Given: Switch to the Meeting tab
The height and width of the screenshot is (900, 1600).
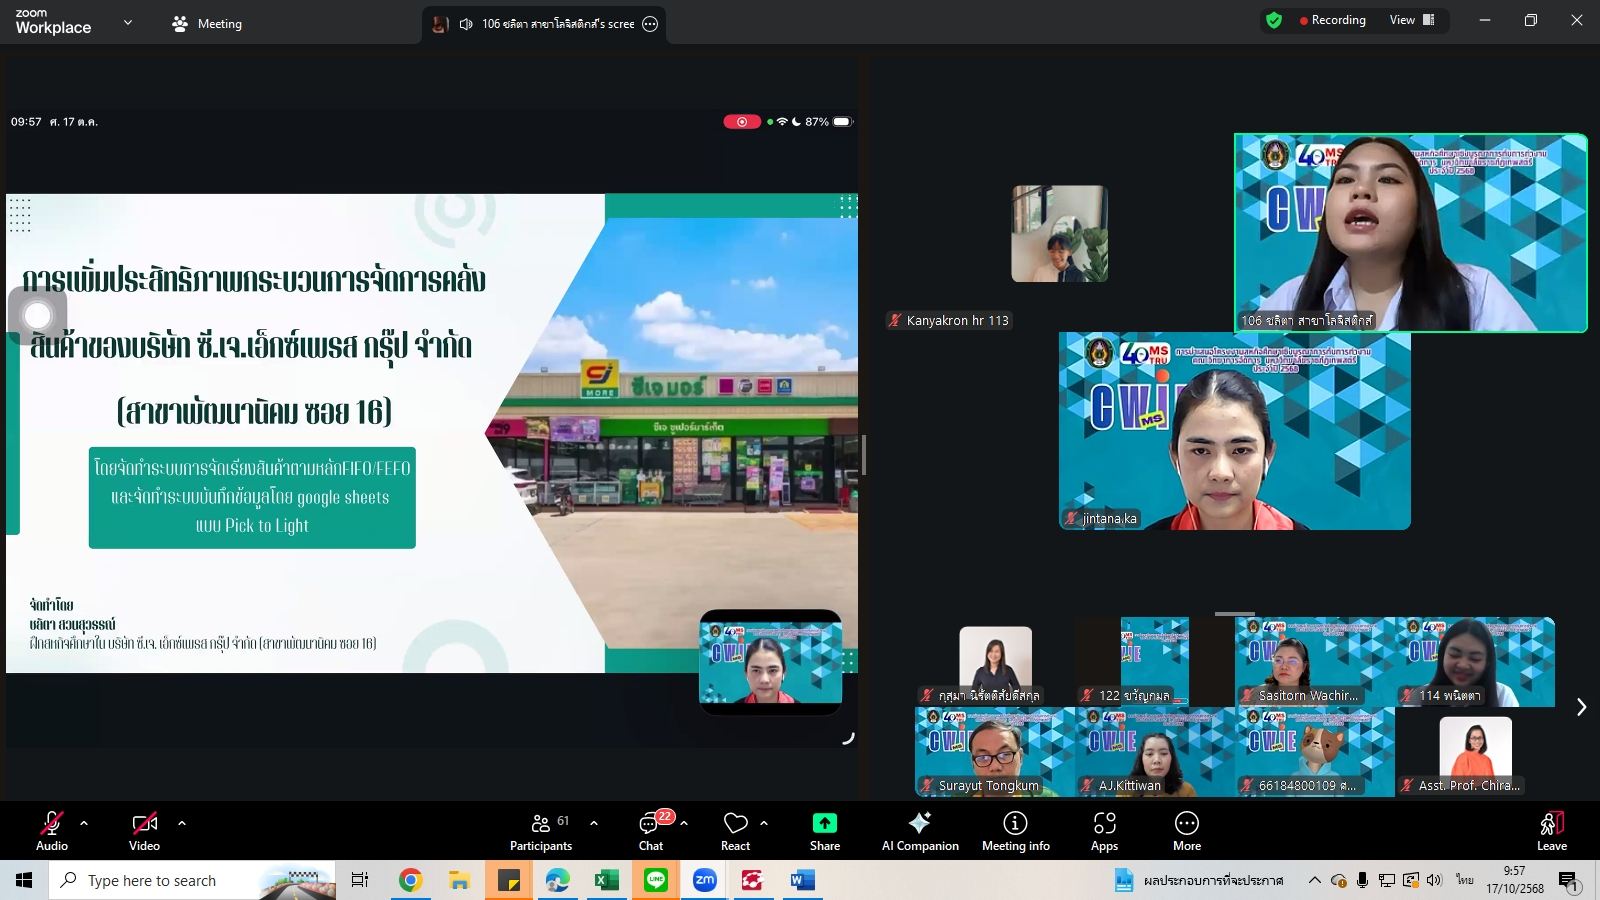Looking at the screenshot, I should point(207,24).
